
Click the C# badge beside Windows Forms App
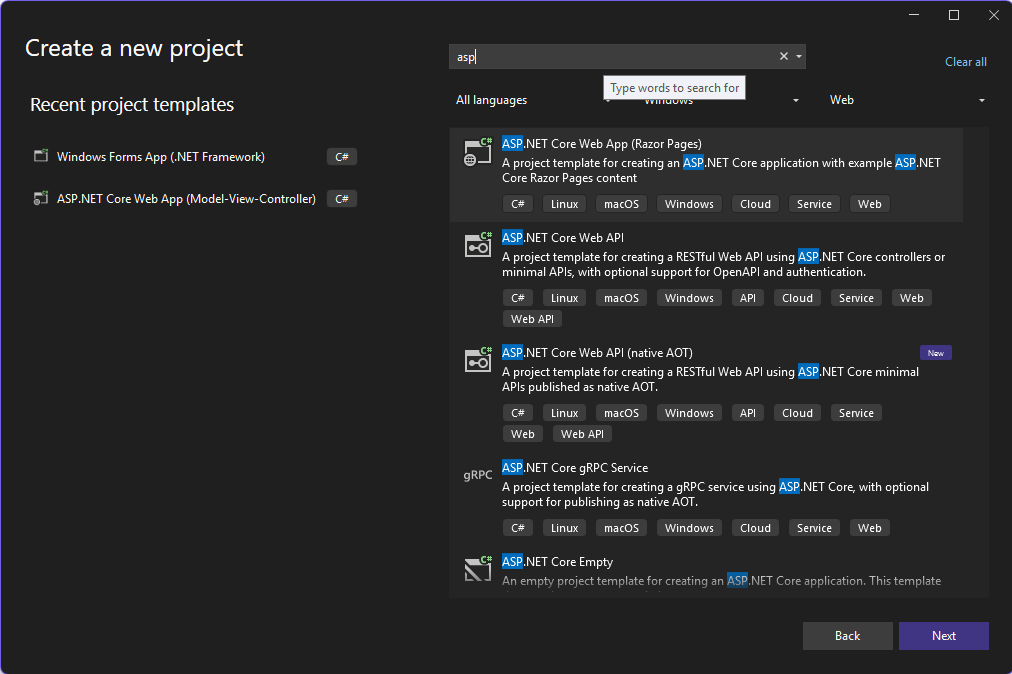(342, 157)
